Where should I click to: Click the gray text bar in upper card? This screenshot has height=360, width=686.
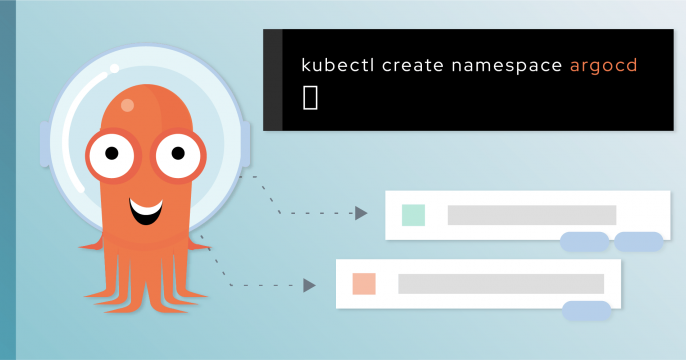pyautogui.click(x=532, y=215)
